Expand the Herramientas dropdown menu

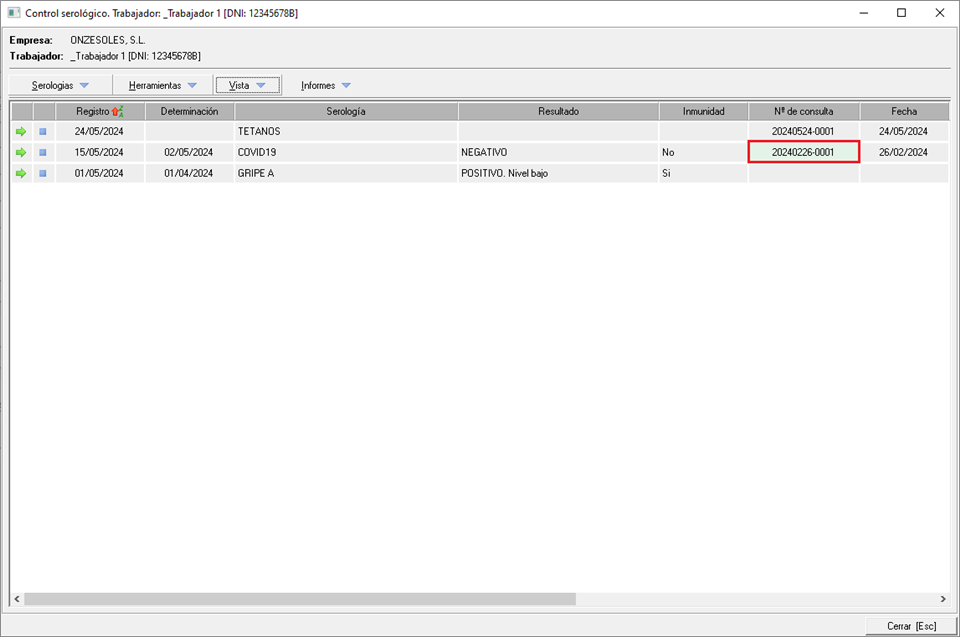(x=162, y=86)
